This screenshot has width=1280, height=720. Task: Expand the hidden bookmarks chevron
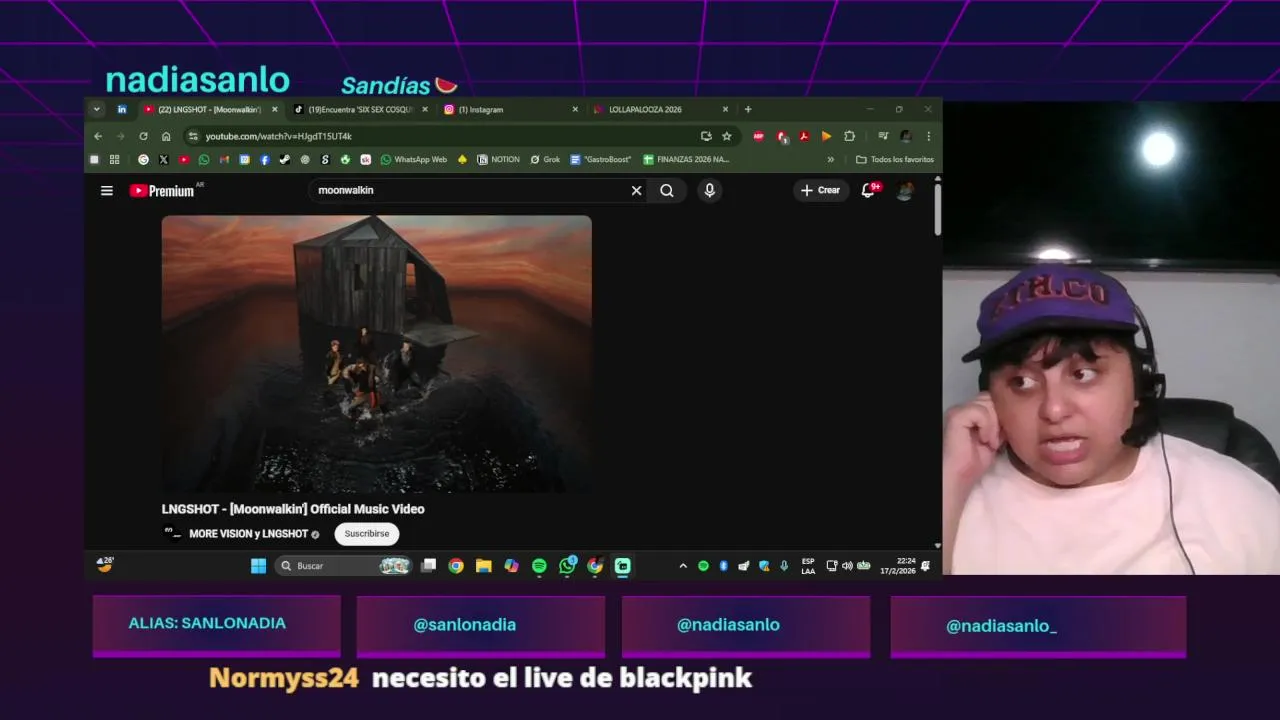pyautogui.click(x=830, y=159)
